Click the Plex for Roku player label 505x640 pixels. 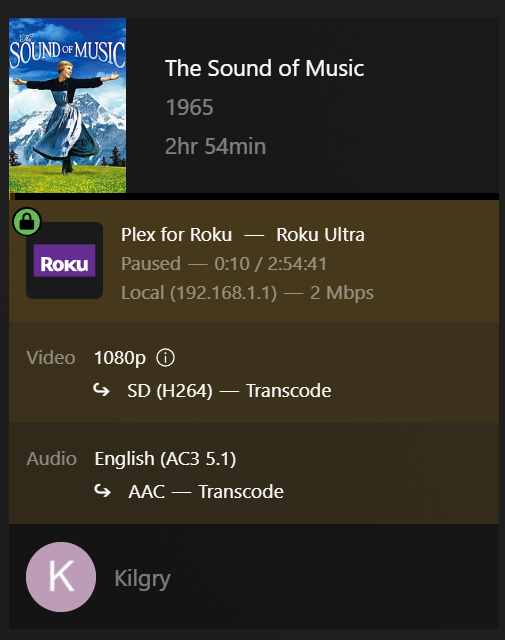click(177, 235)
